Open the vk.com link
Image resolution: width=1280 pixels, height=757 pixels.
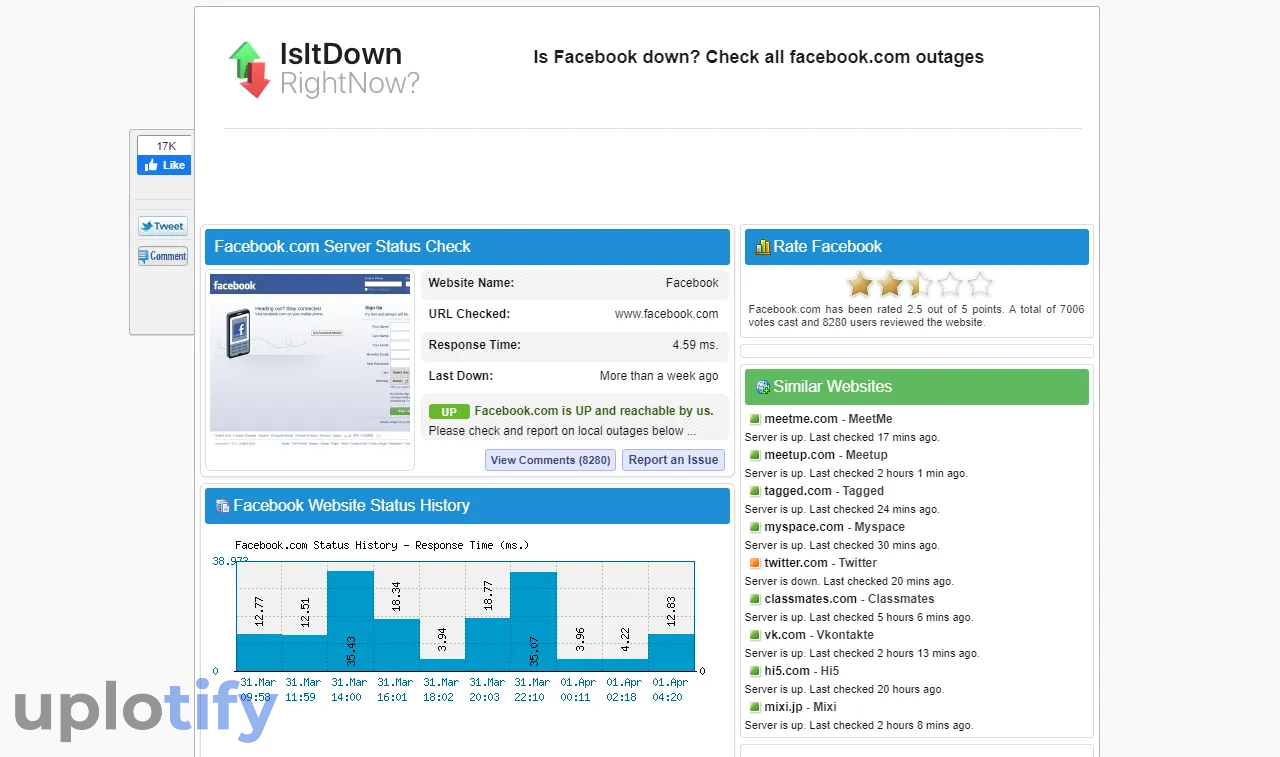tap(785, 635)
